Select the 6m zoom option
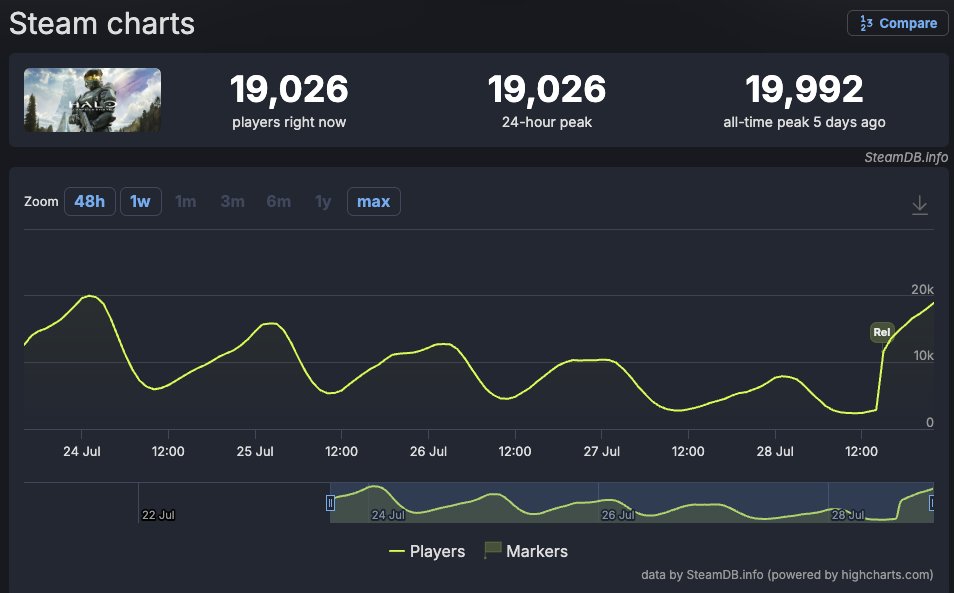Viewport: 954px width, 593px height. click(279, 201)
